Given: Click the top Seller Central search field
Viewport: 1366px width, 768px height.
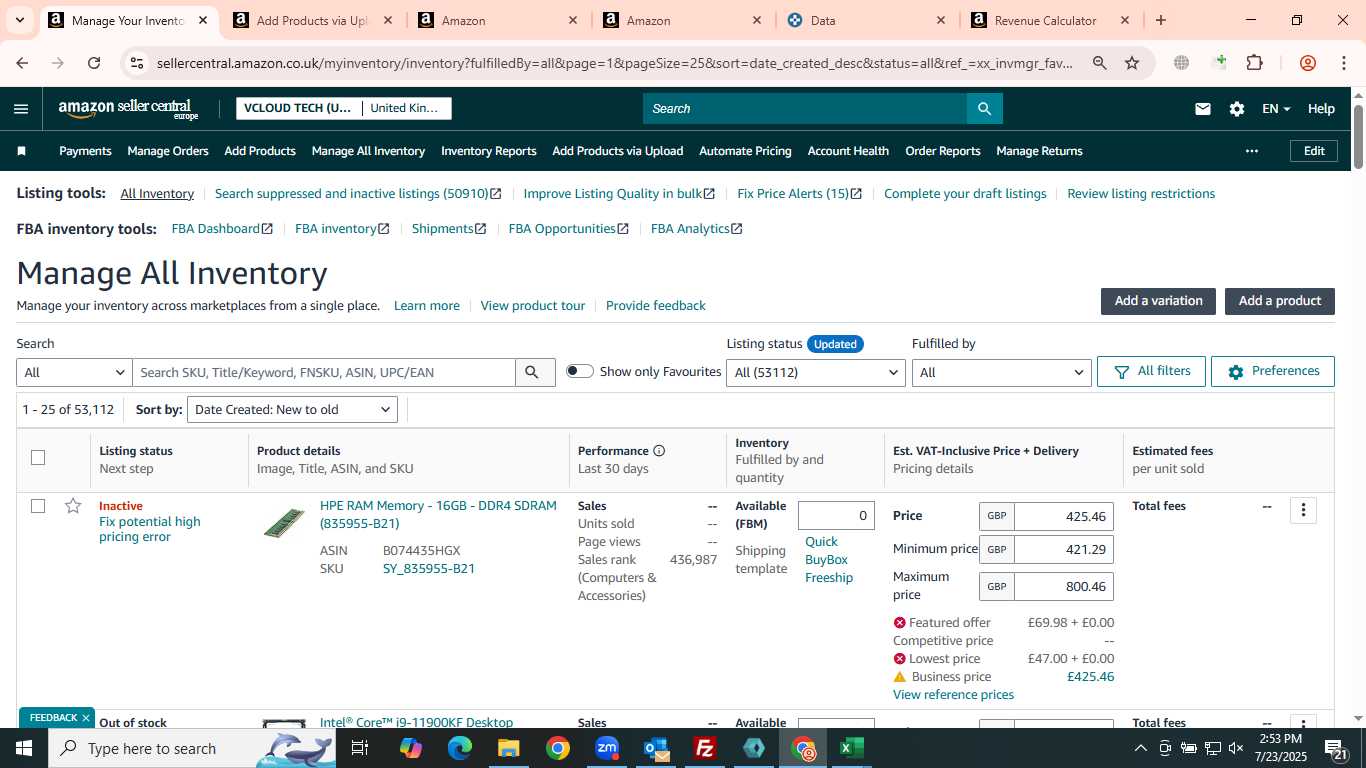Looking at the screenshot, I should tap(805, 108).
